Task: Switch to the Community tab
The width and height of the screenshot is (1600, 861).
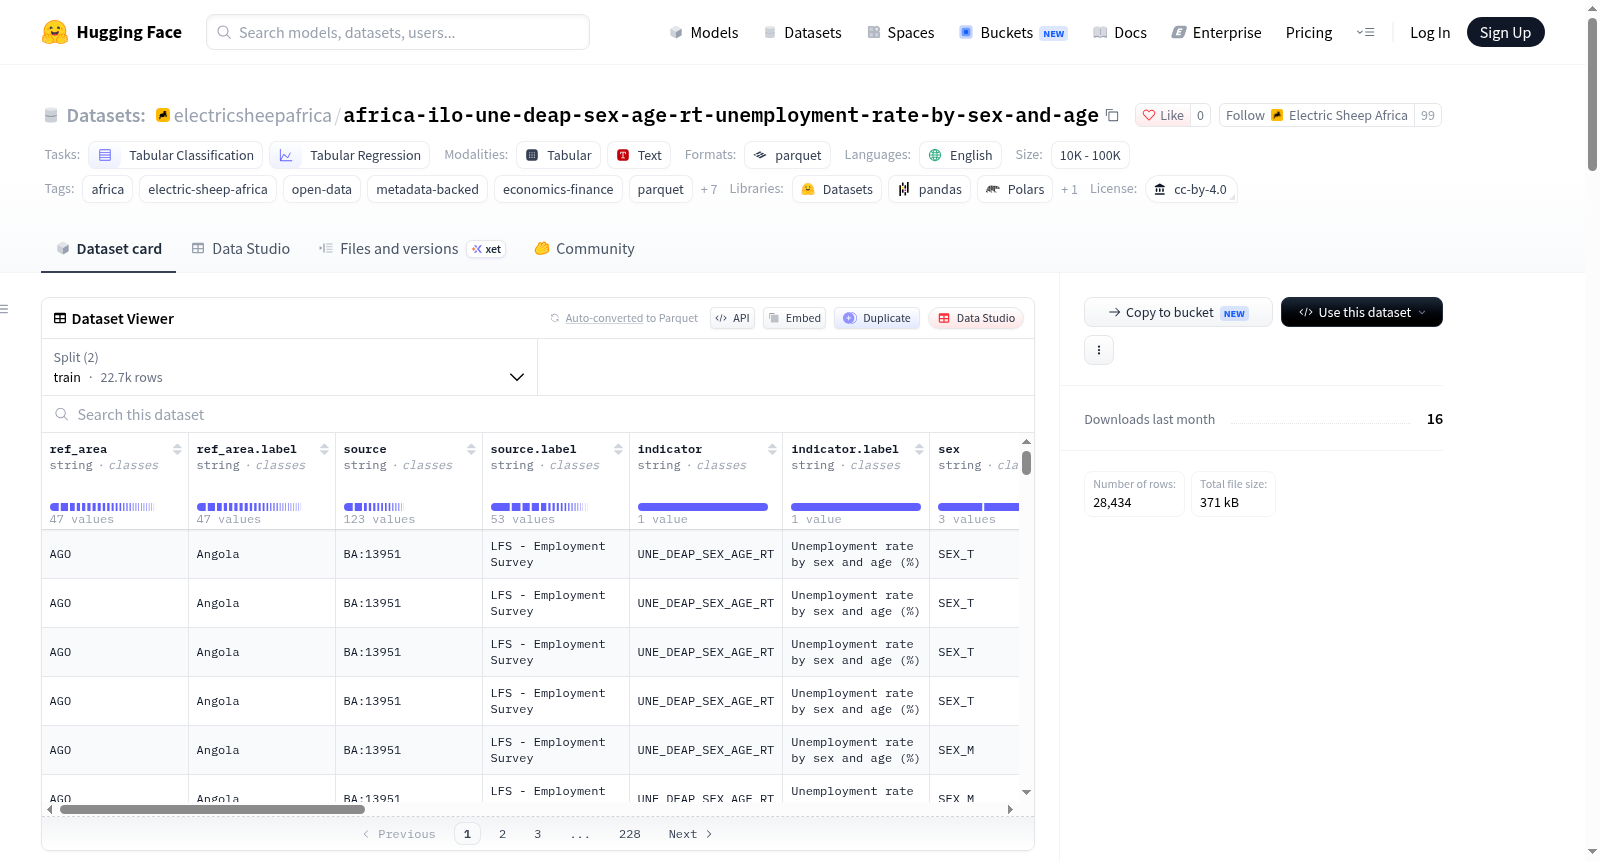Action: click(x=584, y=249)
